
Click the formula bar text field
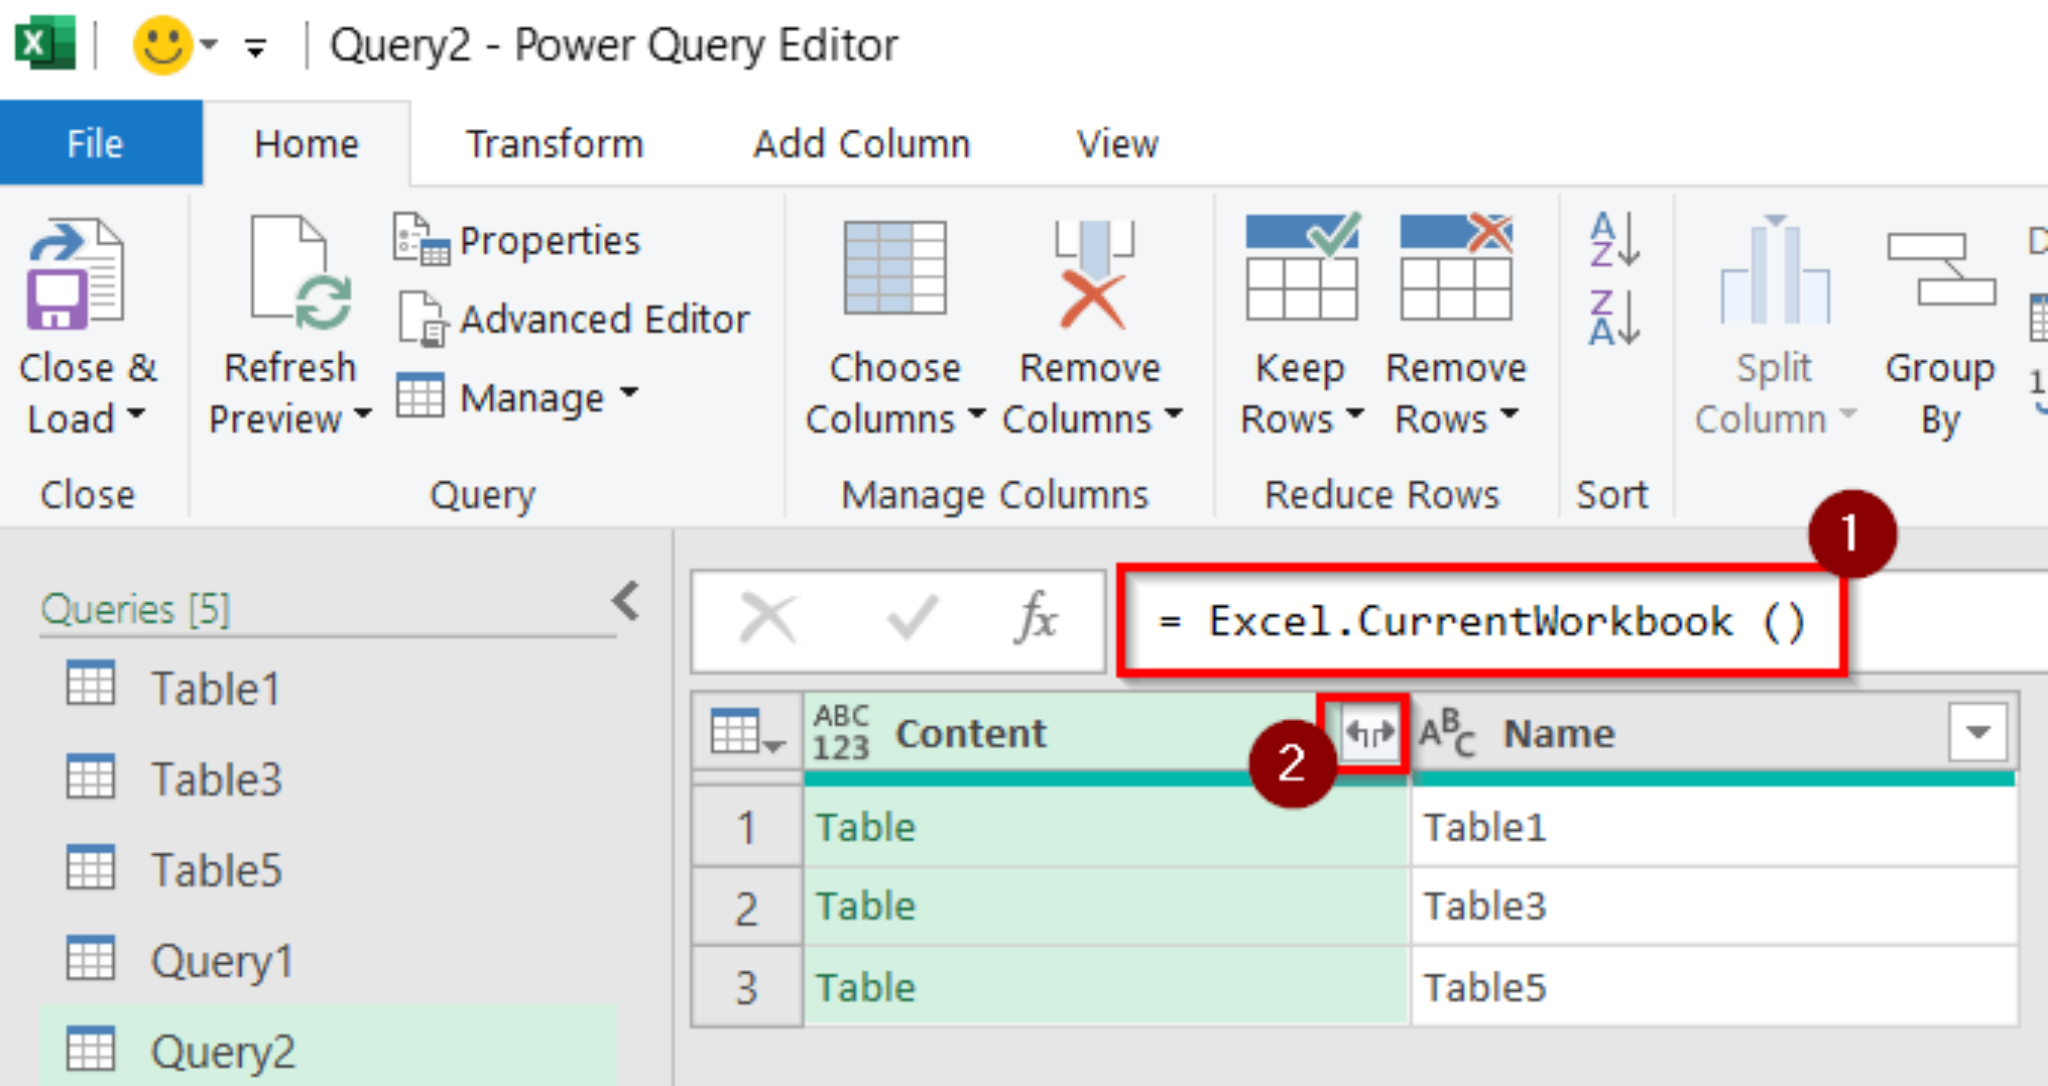pos(1582,621)
